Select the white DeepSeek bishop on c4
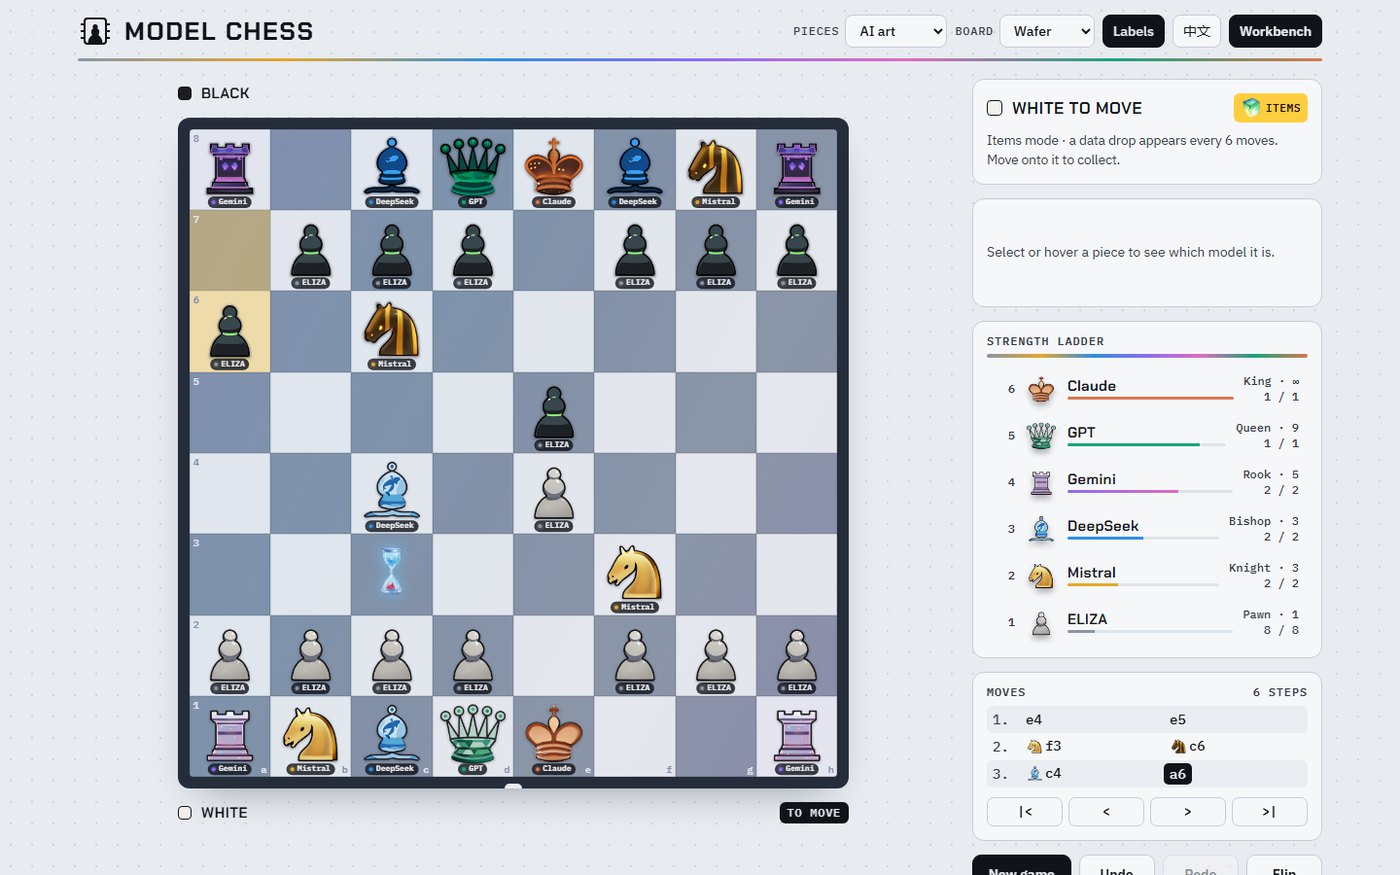Viewport: 1400px width, 875px height. (392, 493)
